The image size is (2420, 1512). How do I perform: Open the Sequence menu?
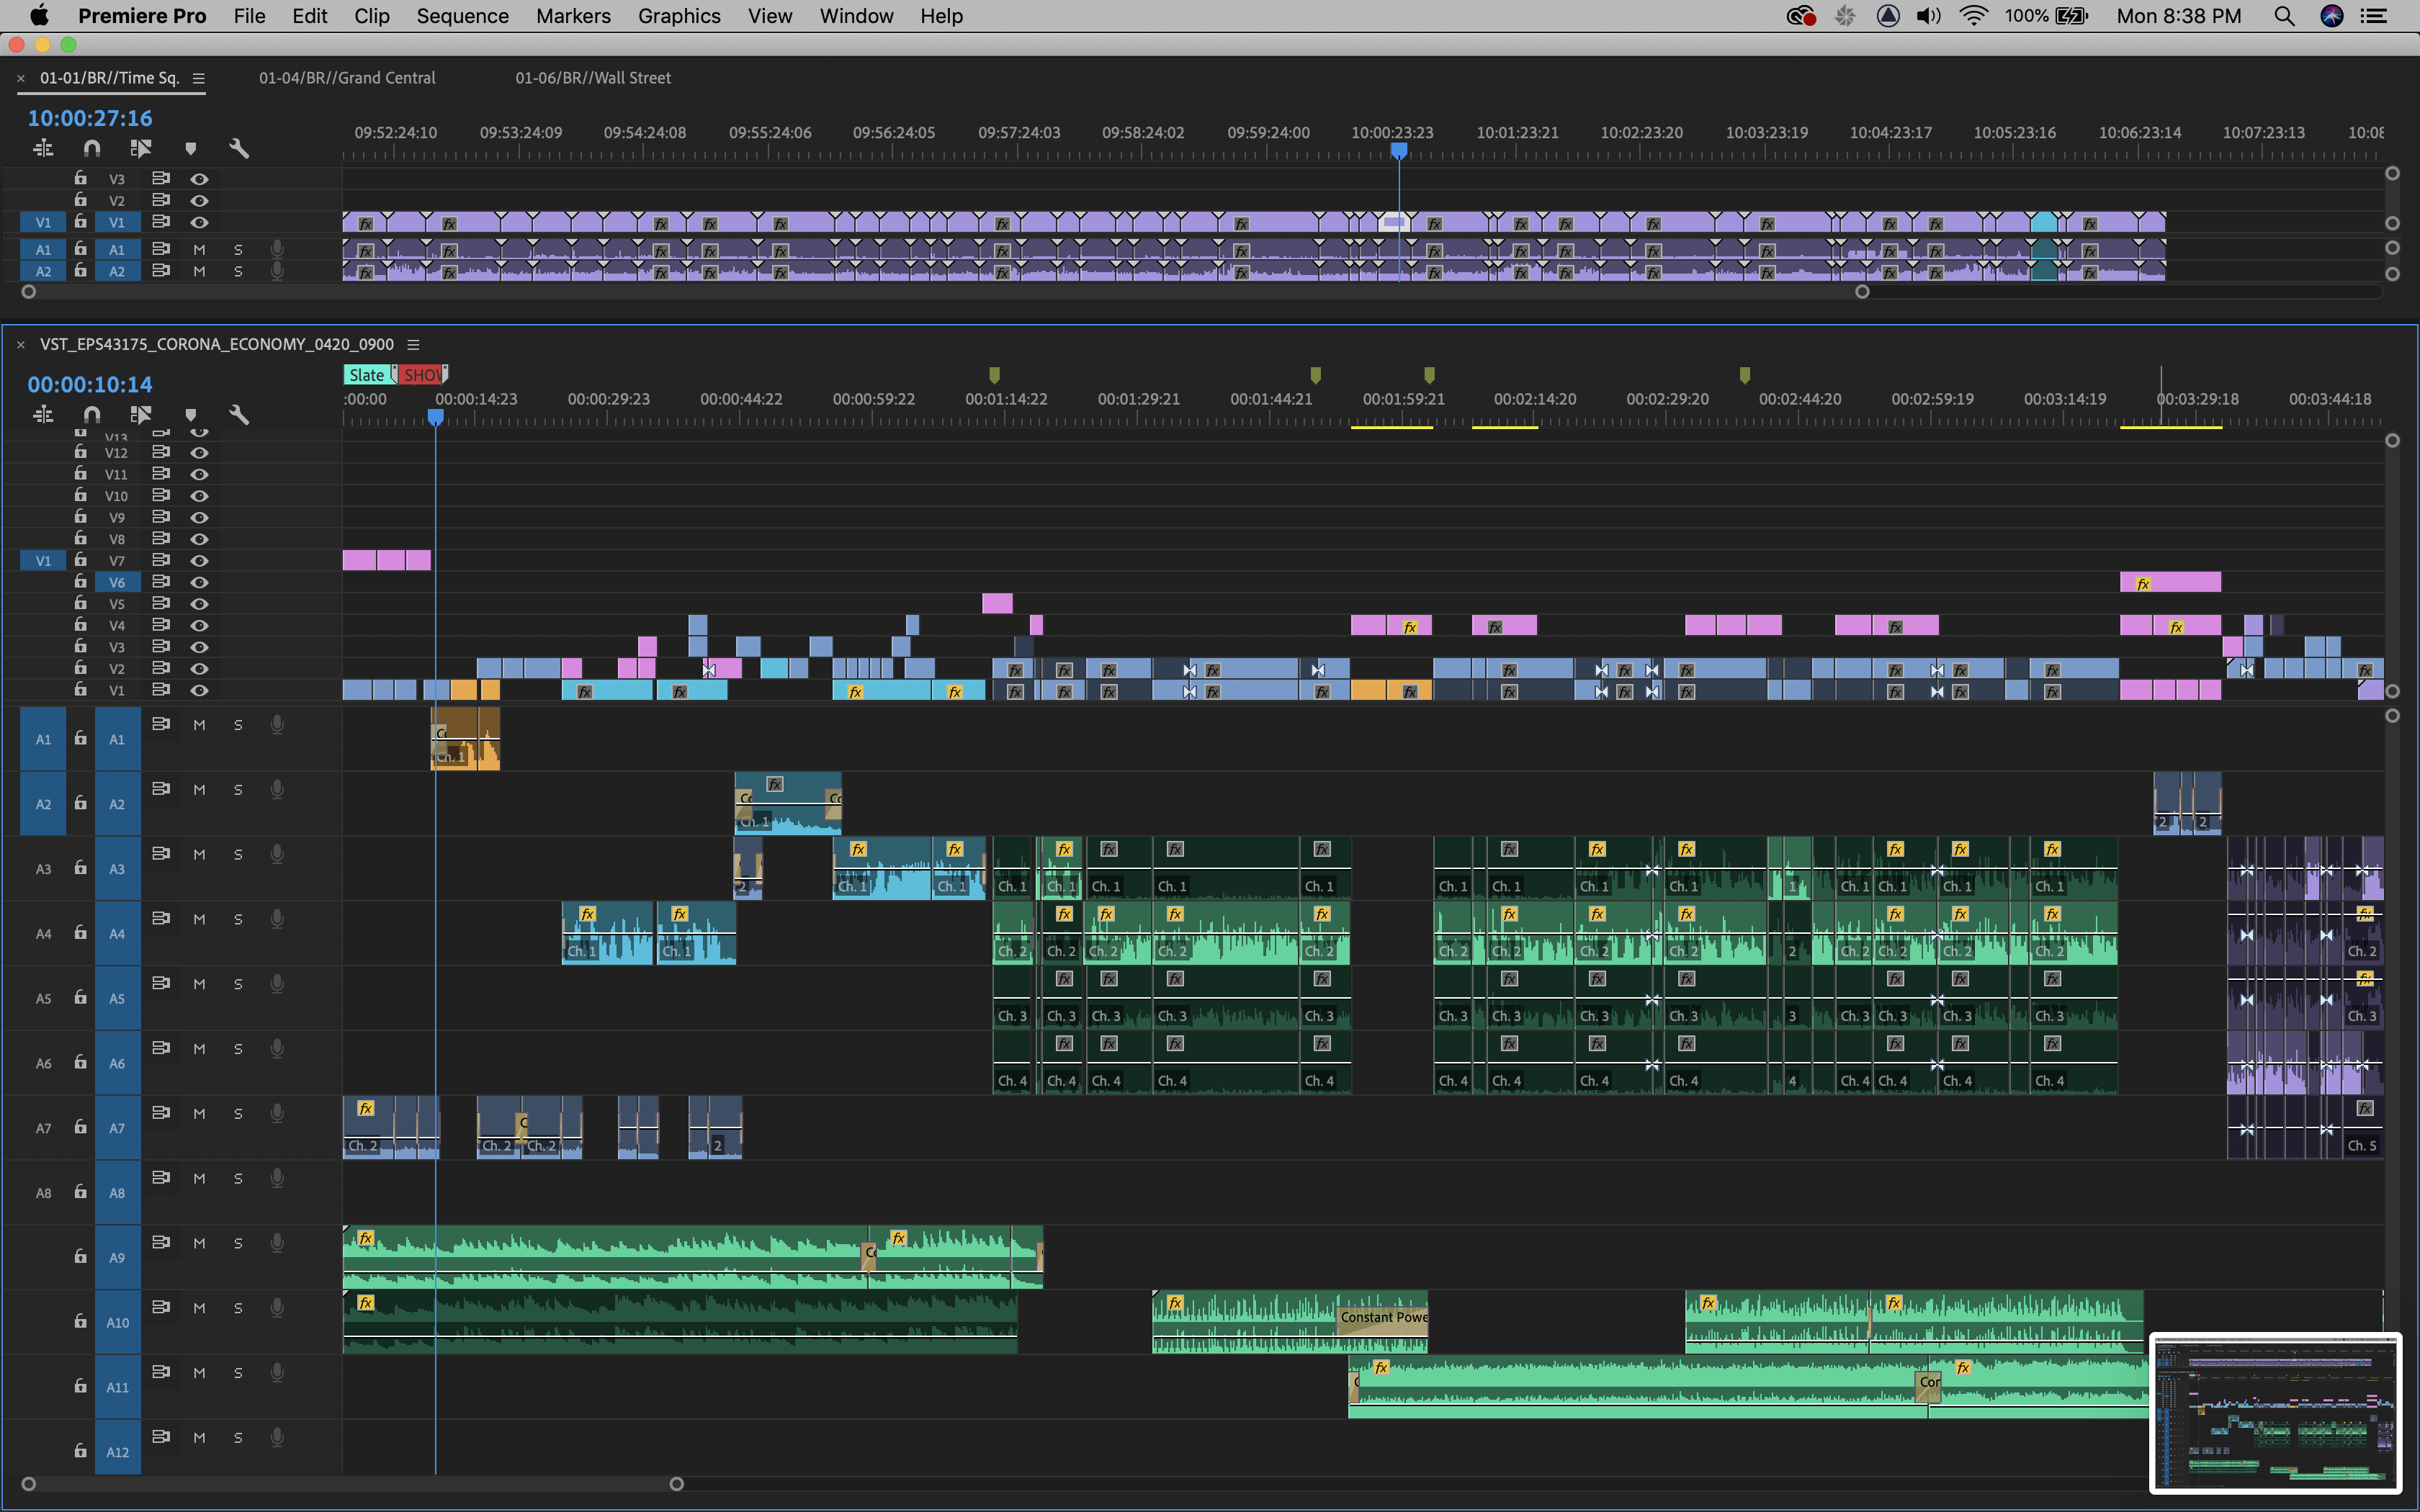coord(462,16)
